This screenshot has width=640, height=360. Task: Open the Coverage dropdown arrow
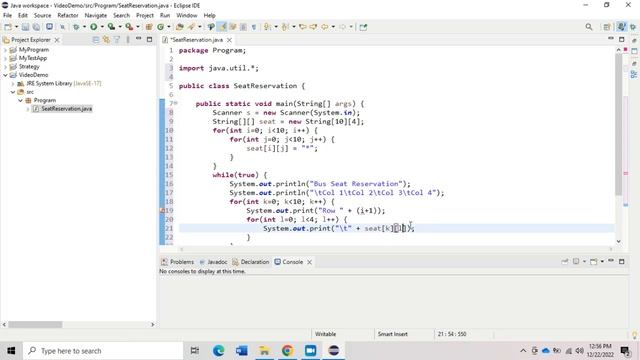tap(120, 27)
